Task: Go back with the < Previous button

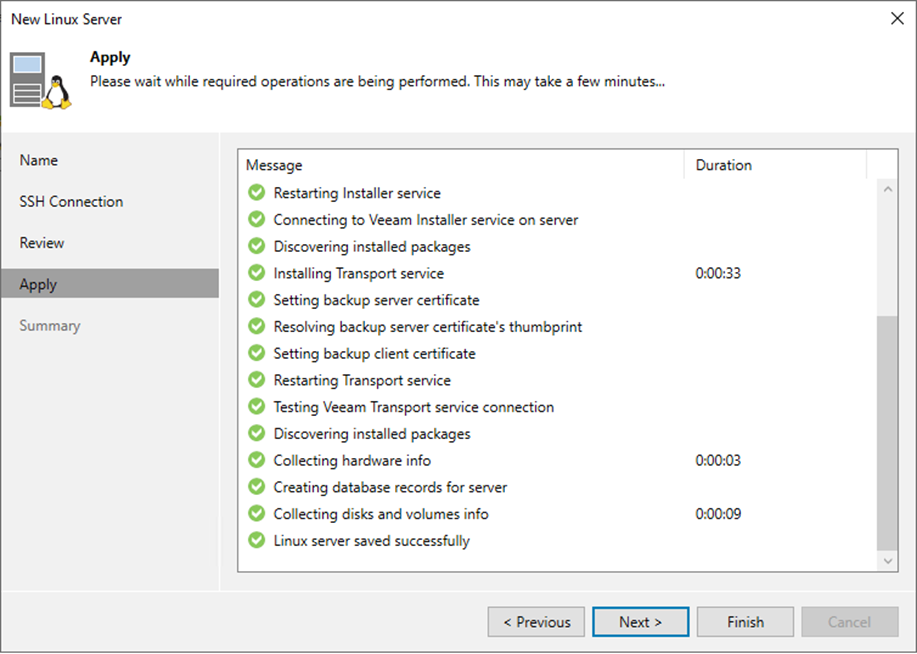Action: [x=536, y=622]
